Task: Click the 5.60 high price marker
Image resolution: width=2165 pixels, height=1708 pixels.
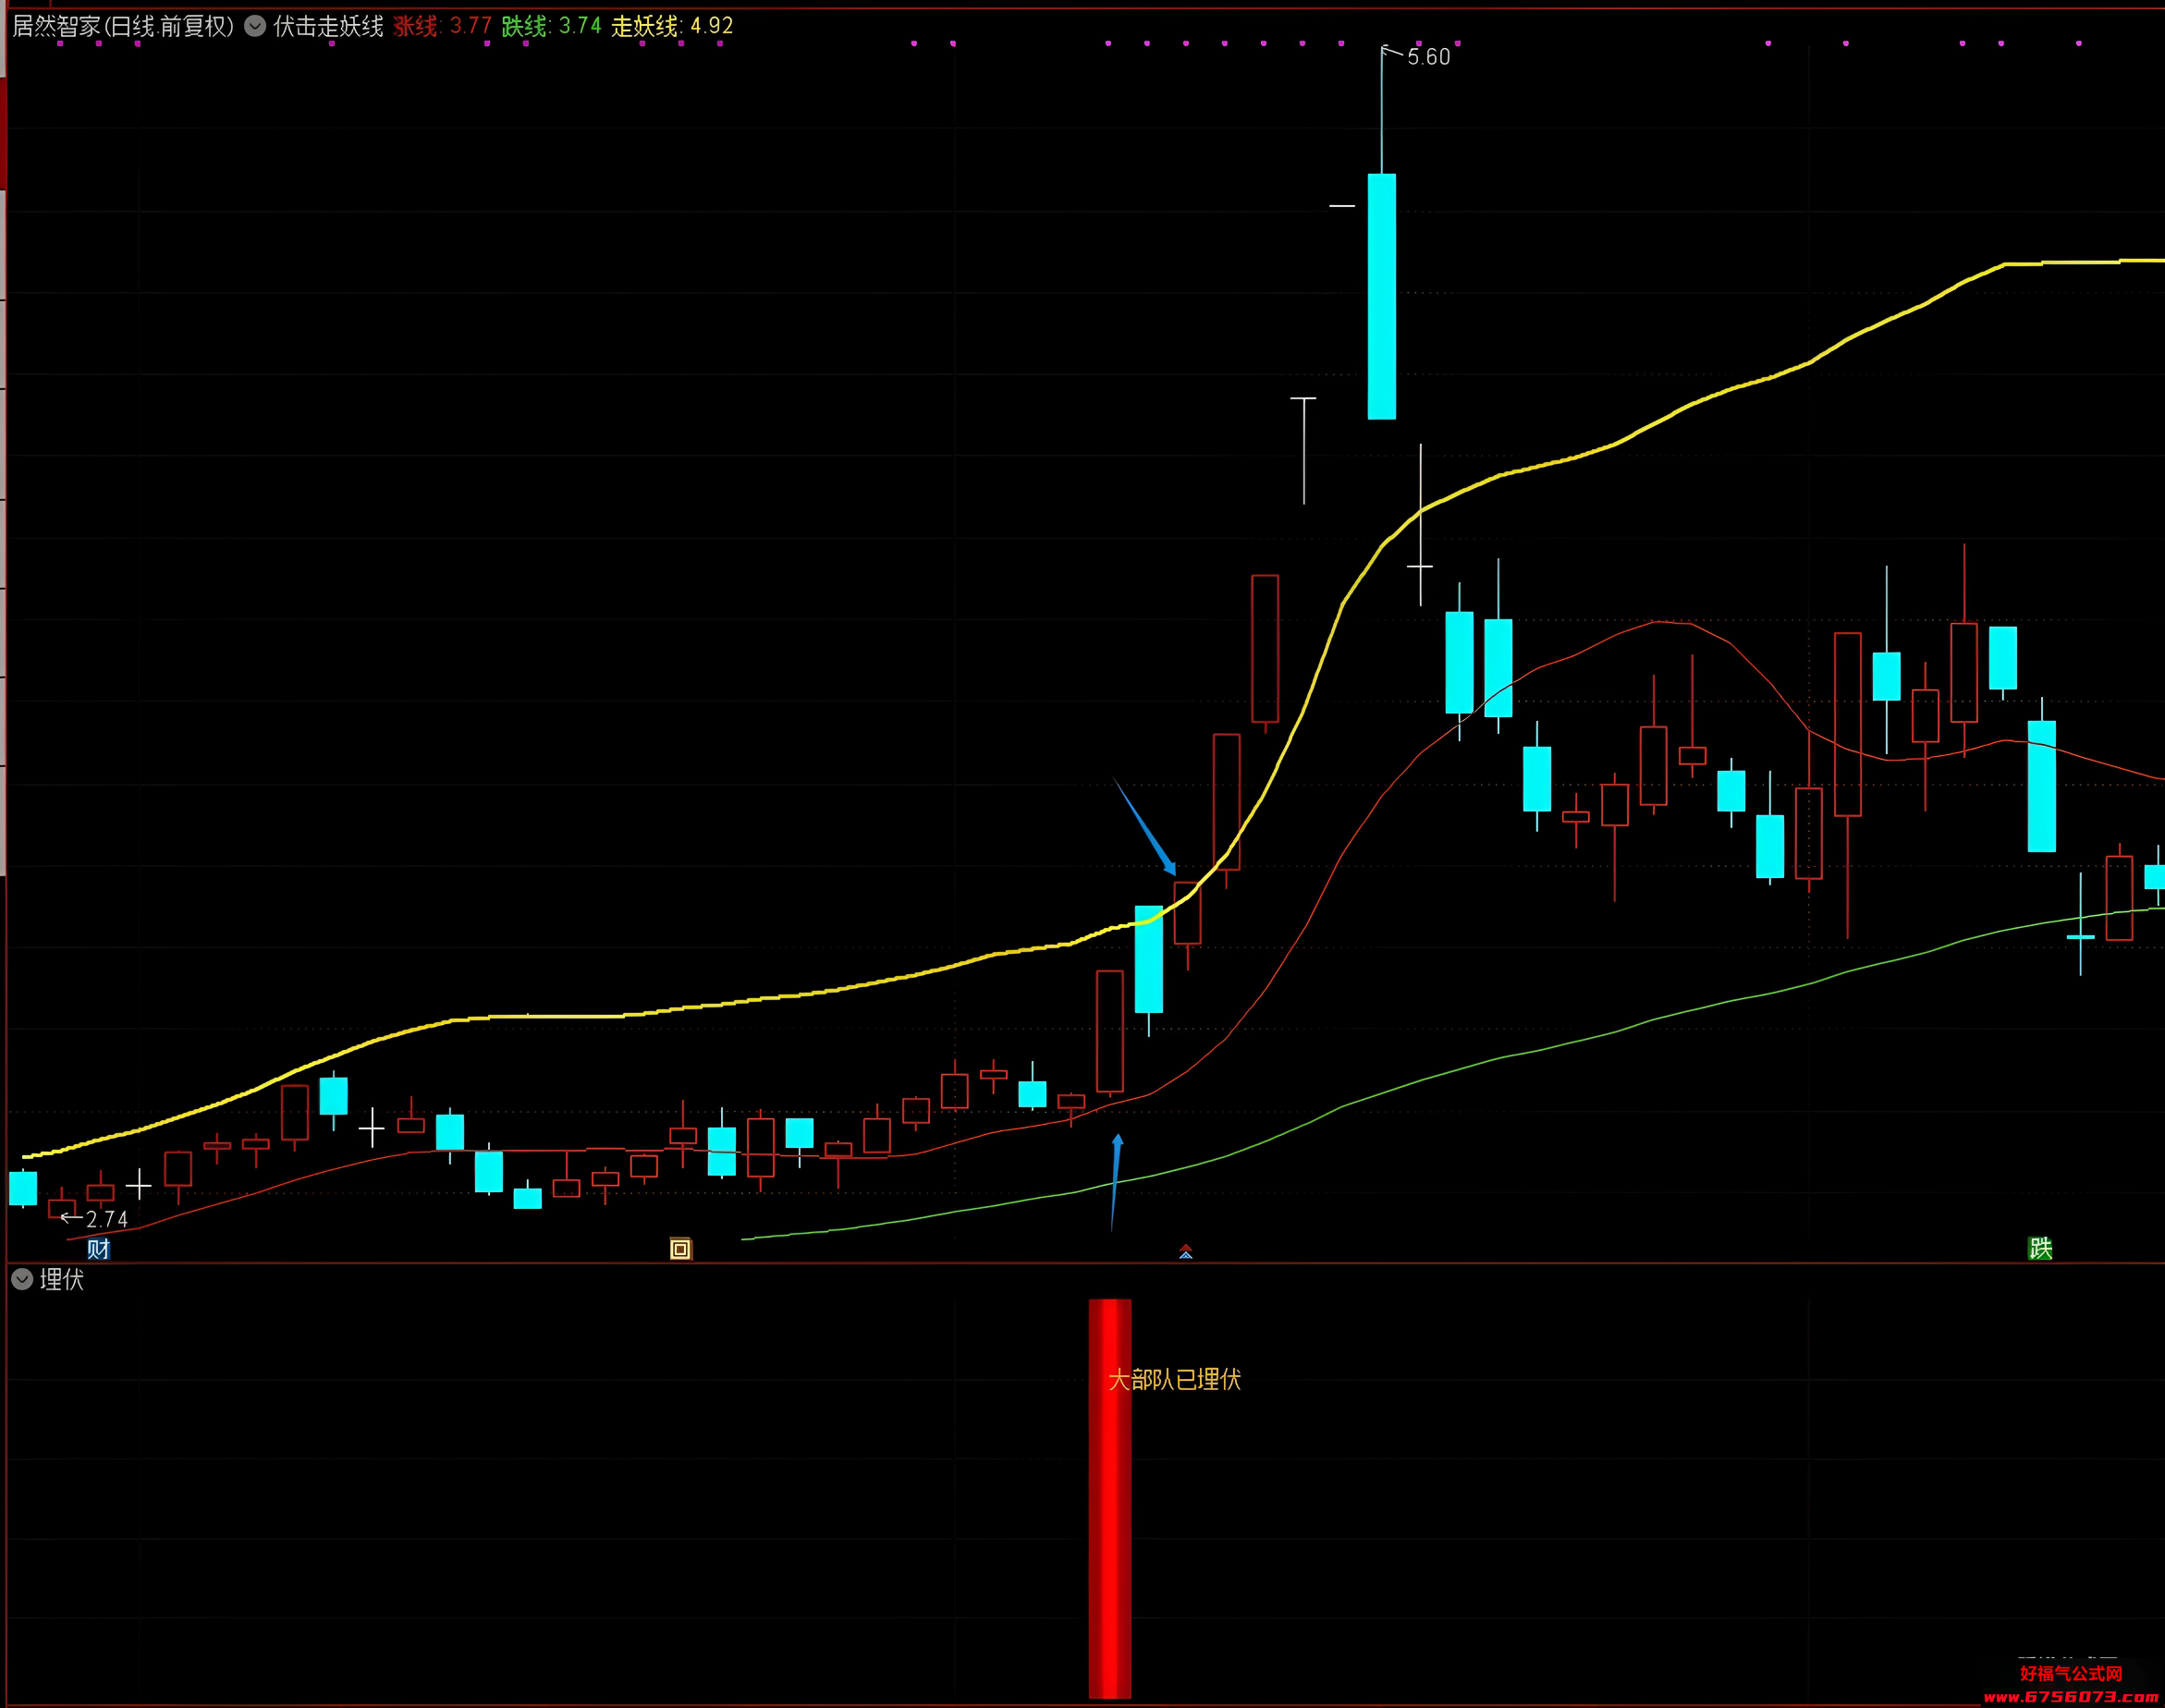Action: click(x=1428, y=57)
